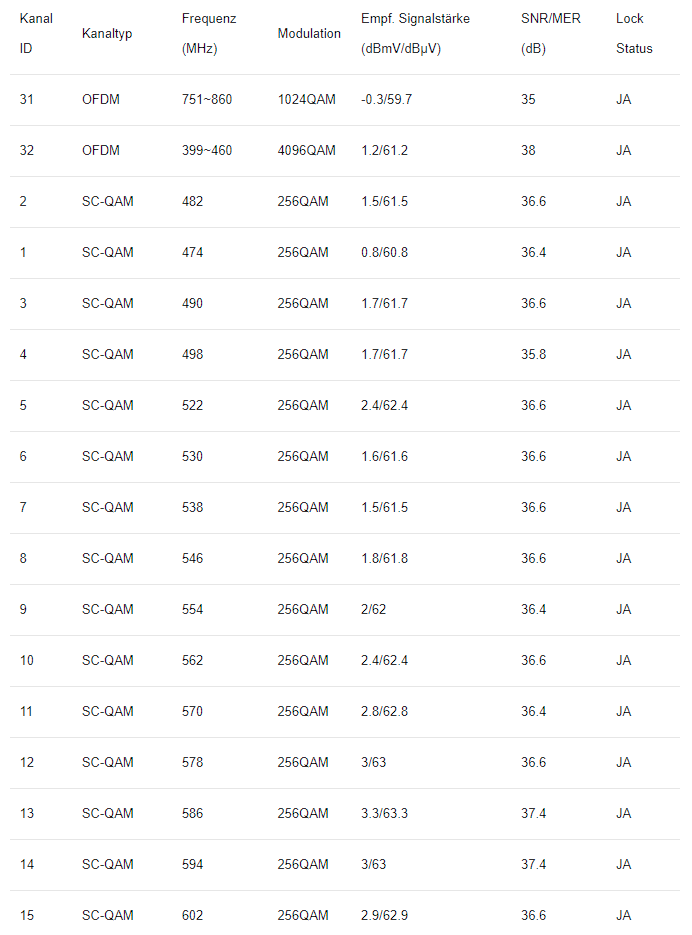Click the signal strength value -0.3/59.7
692x935 pixels.
click(x=386, y=100)
